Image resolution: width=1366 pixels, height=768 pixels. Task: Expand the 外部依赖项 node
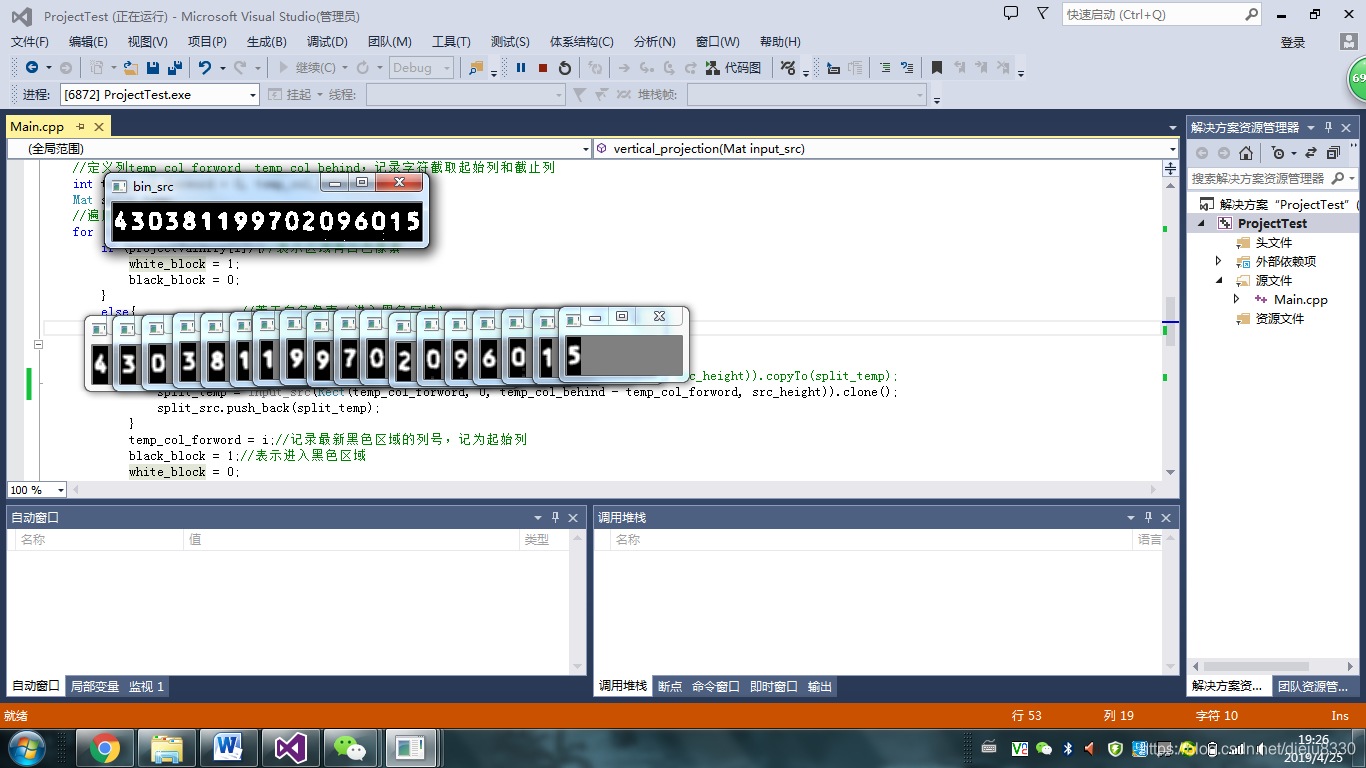pos(1218,261)
